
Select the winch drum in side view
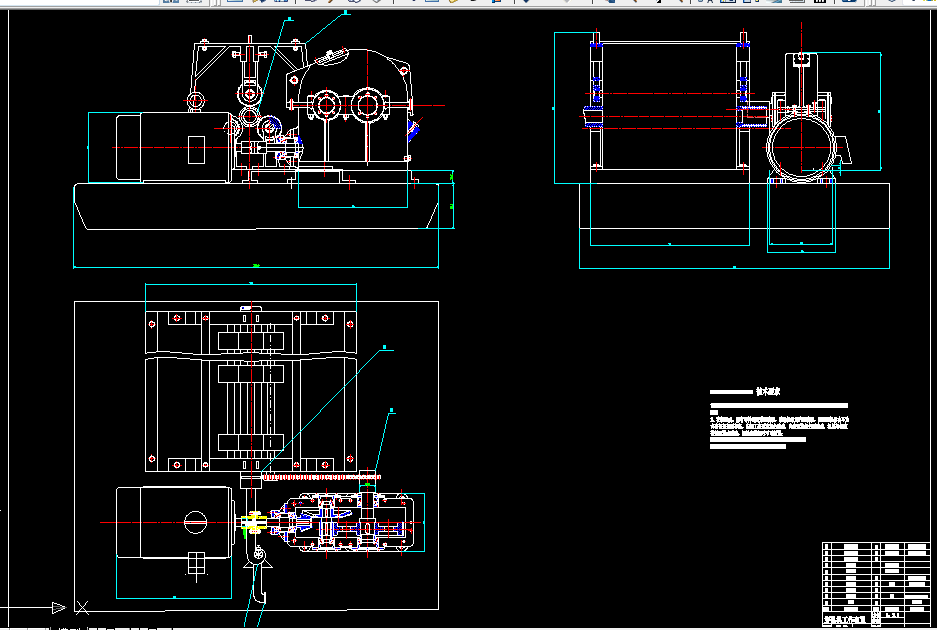coord(669,105)
